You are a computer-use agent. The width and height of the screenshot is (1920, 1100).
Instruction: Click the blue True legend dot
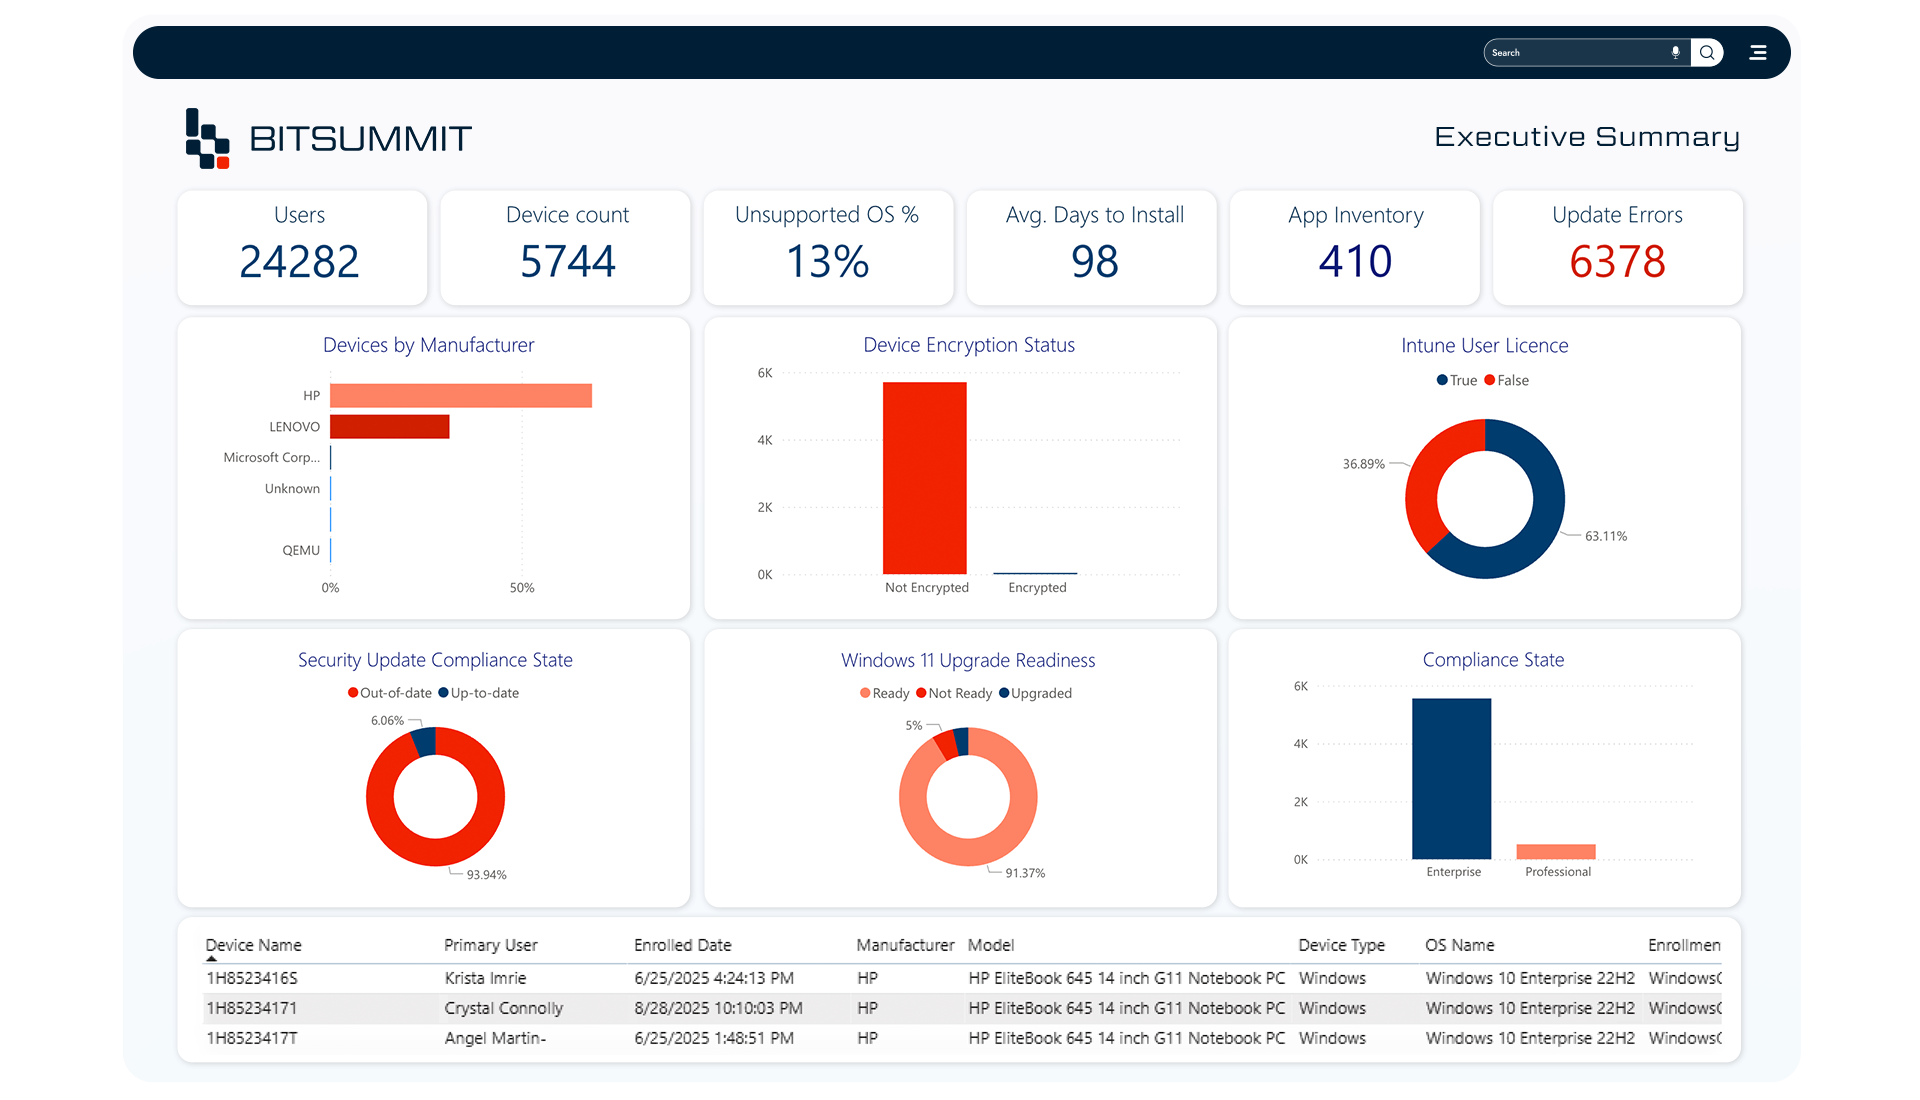pos(1442,380)
